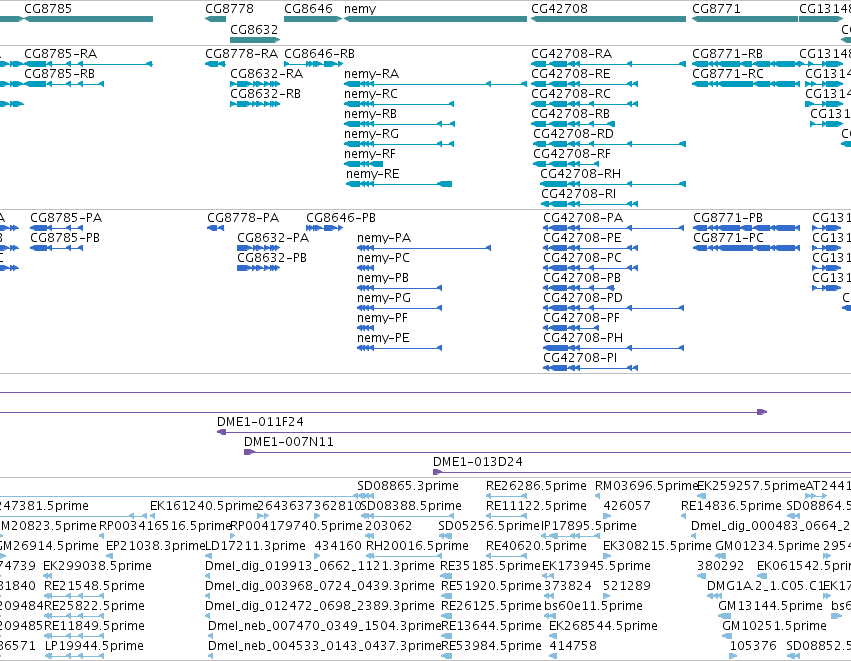The image size is (851, 661).
Task: Select protein CG42708-PB
Action: pos(579,288)
